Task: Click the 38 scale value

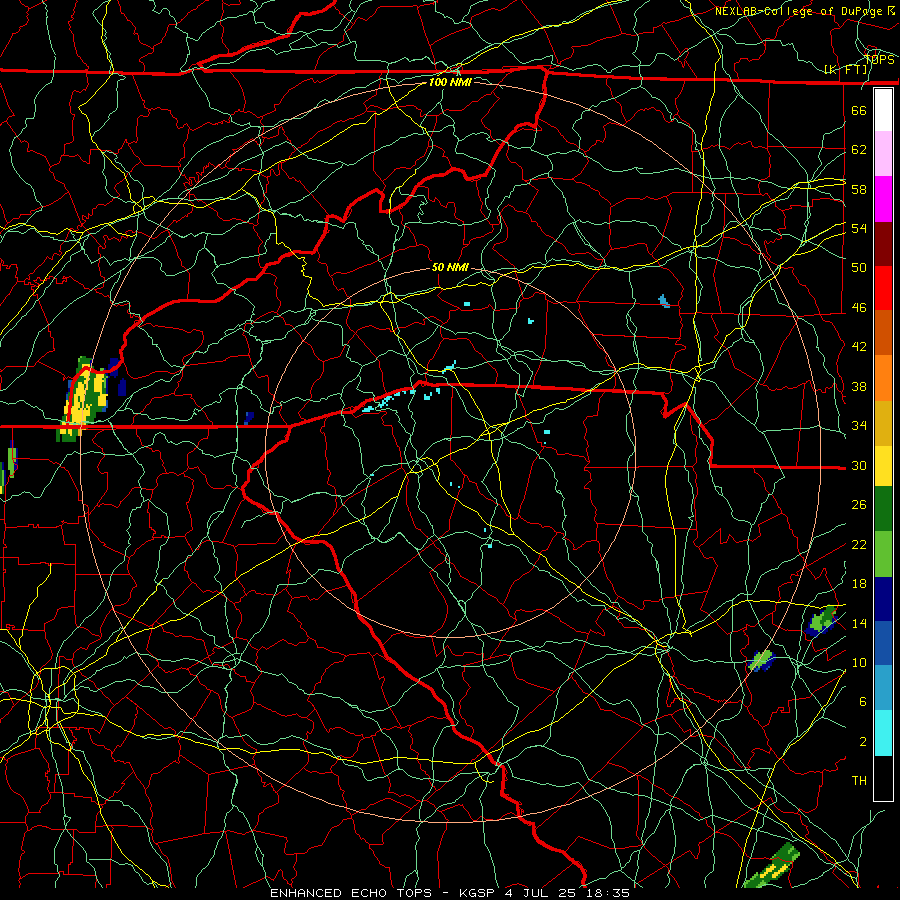Action: pyautogui.click(x=859, y=386)
